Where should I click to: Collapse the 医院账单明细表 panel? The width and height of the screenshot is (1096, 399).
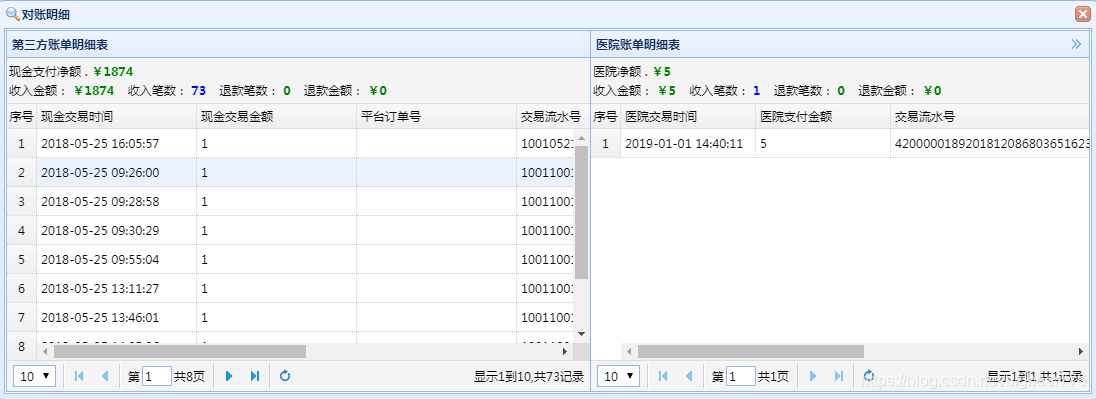tap(1076, 44)
